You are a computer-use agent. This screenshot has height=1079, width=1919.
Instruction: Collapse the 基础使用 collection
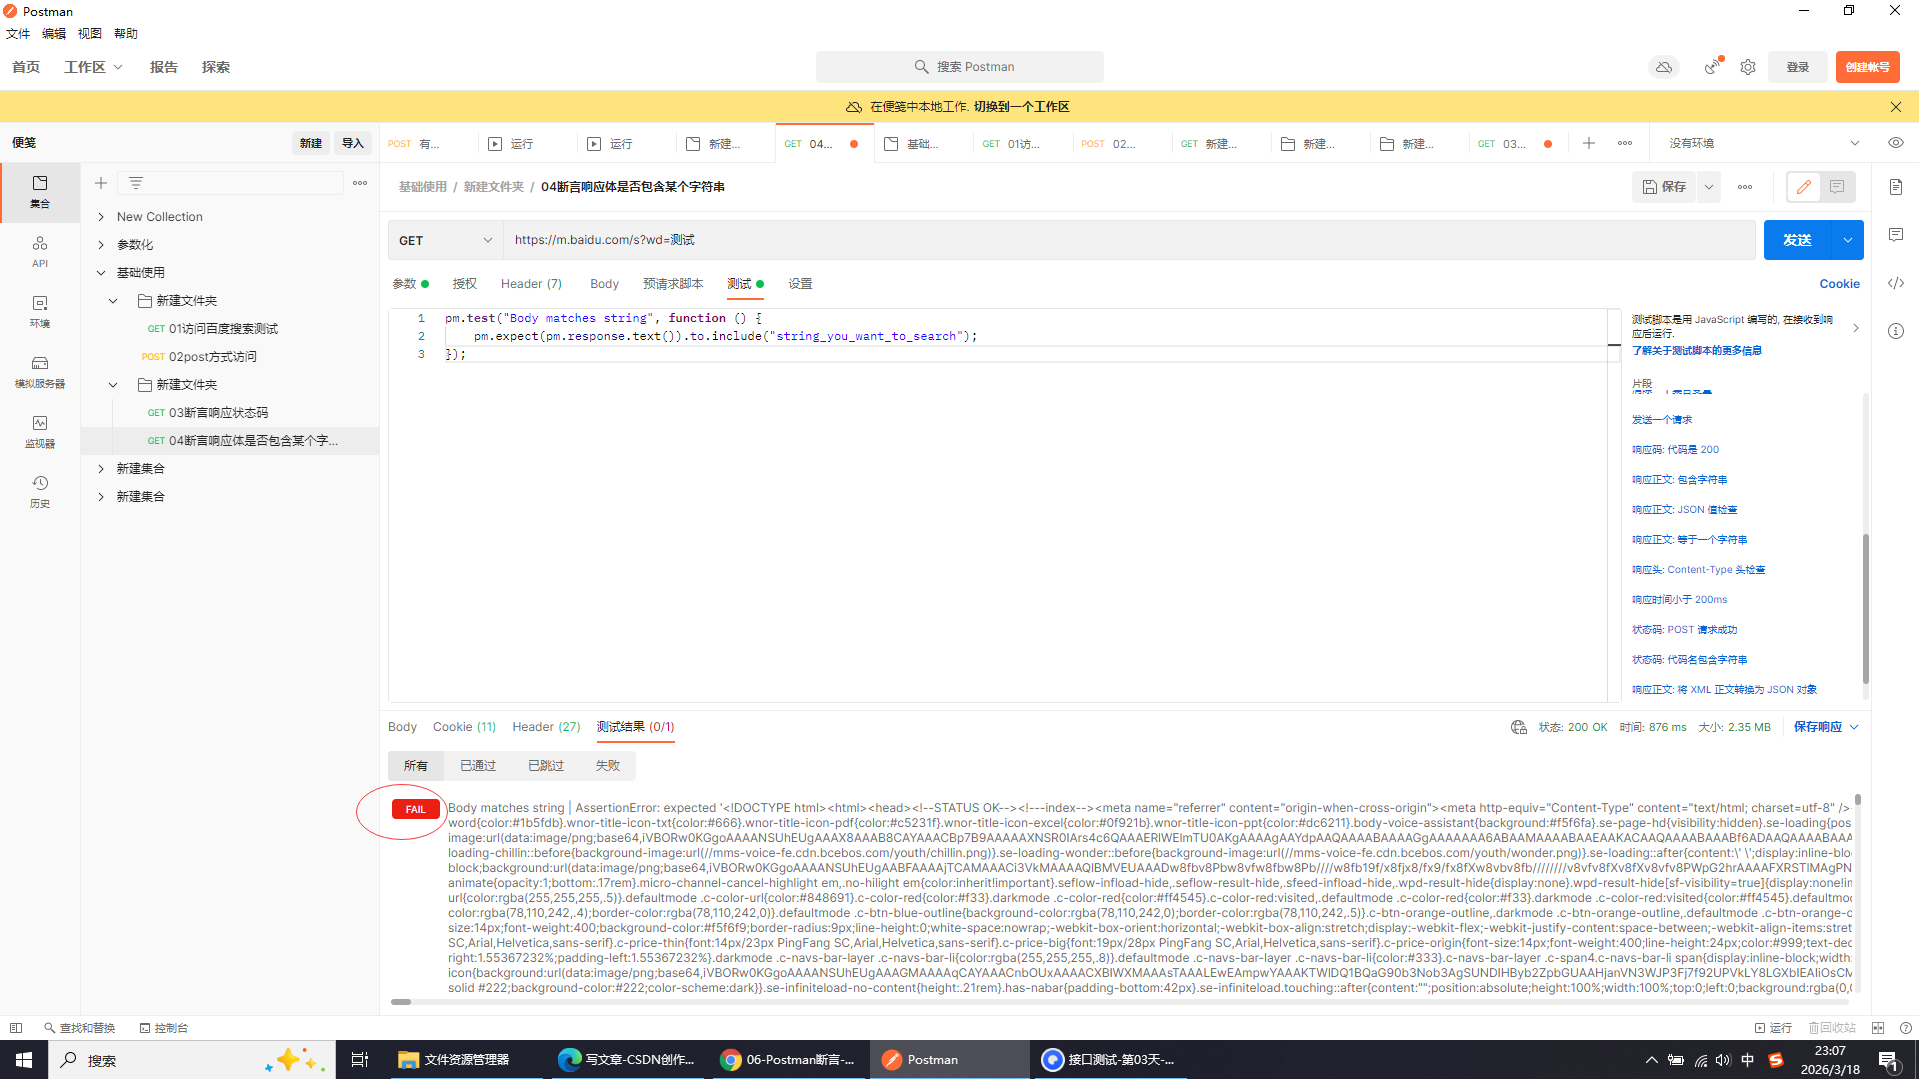coord(101,273)
